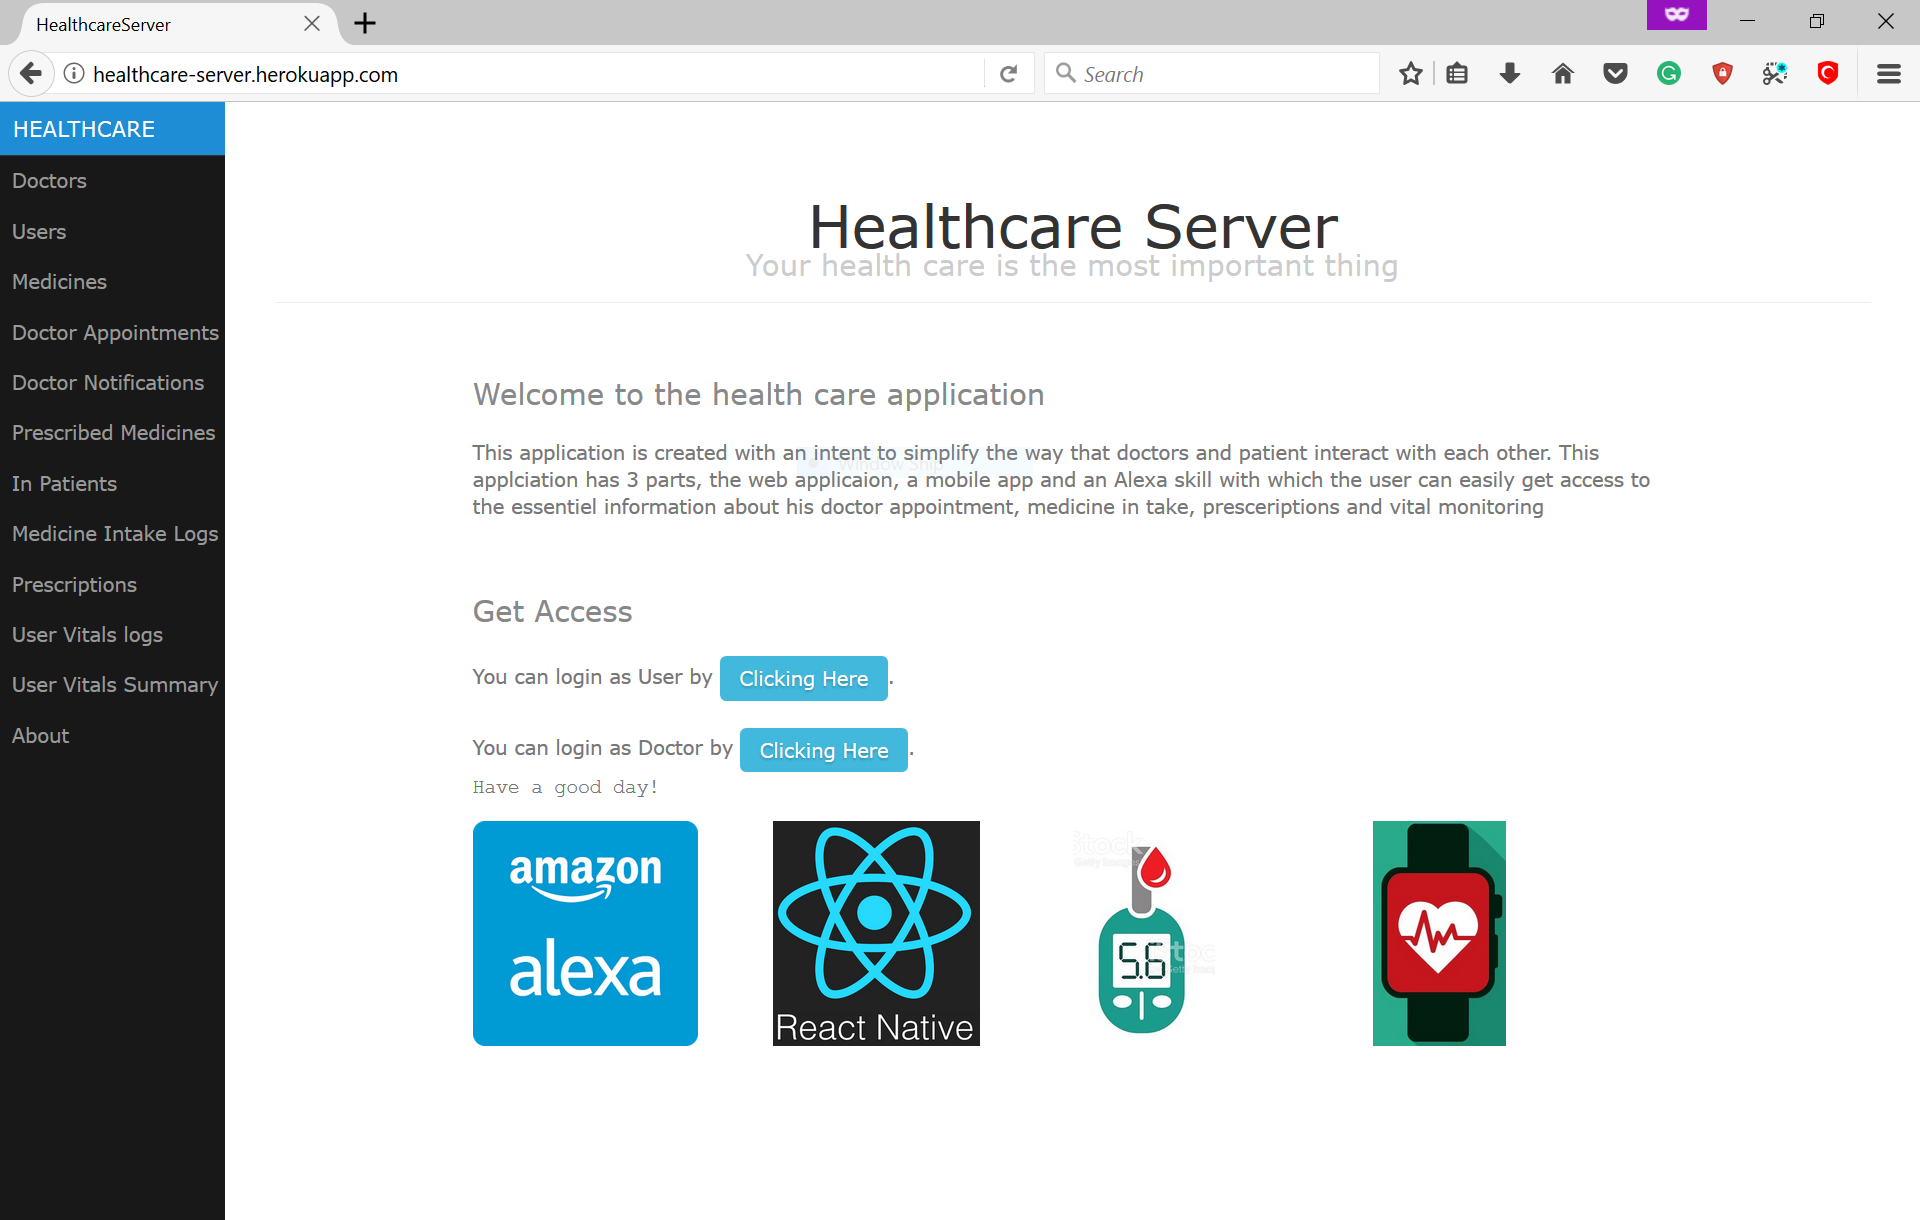Image resolution: width=1920 pixels, height=1220 pixels.
Task: Click Clicking Here to login as Doctor
Action: coord(823,751)
